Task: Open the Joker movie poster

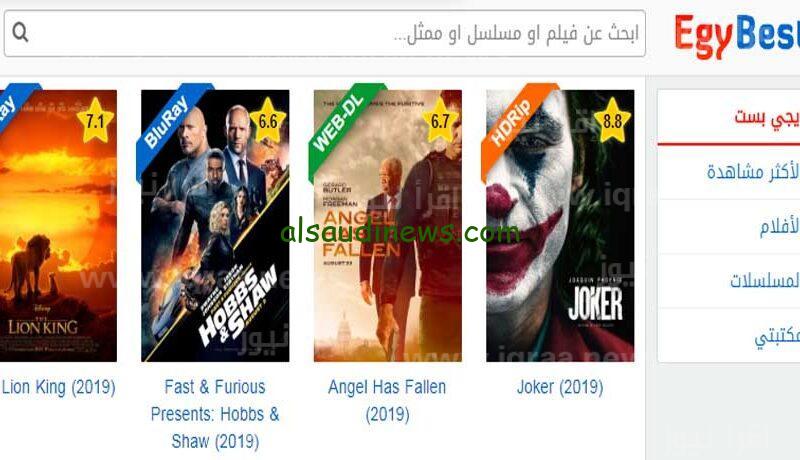Action: pos(560,226)
